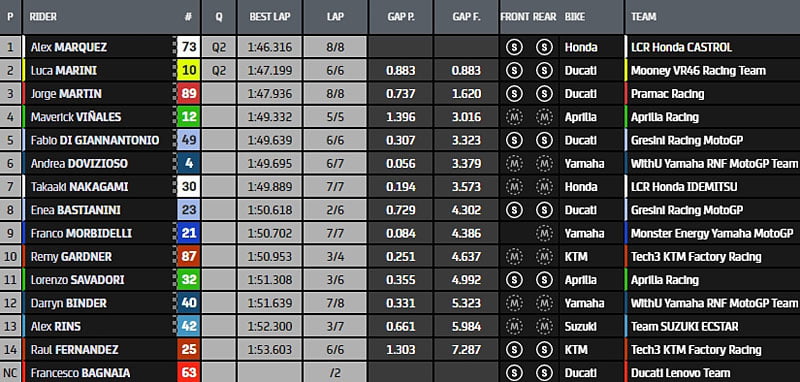The image size is (800, 382).
Task: Click Andrea Dovizioso's rear medium tyre icon
Action: [544, 164]
